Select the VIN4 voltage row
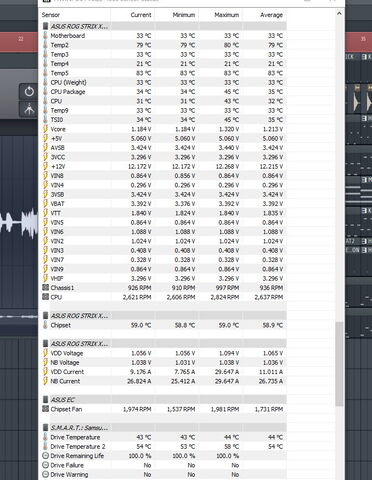Viewport: 372px width, 480px height. click(164, 185)
